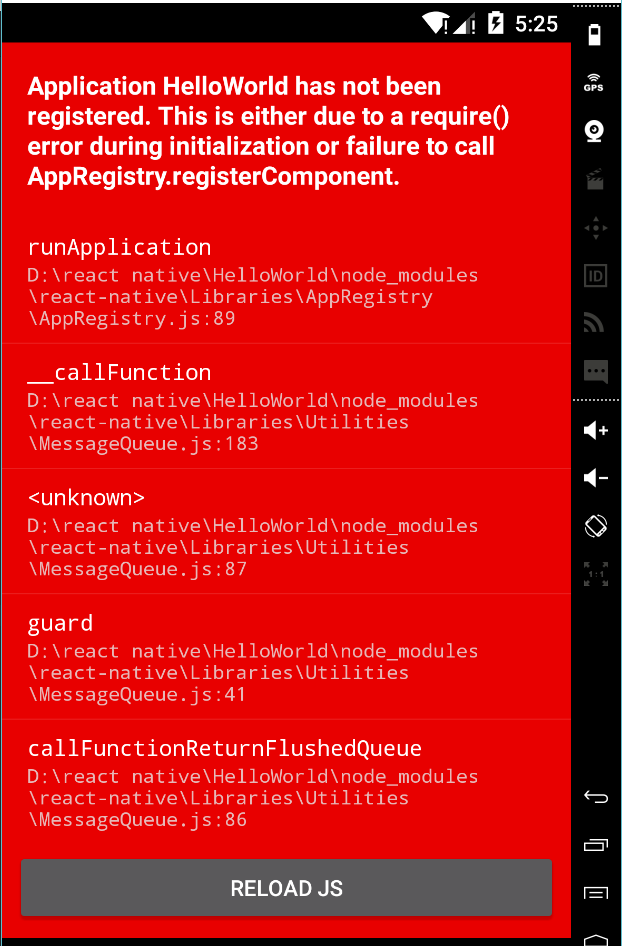This screenshot has width=622, height=946.
Task: Tap the charging battery status icon
Action: click(495, 24)
